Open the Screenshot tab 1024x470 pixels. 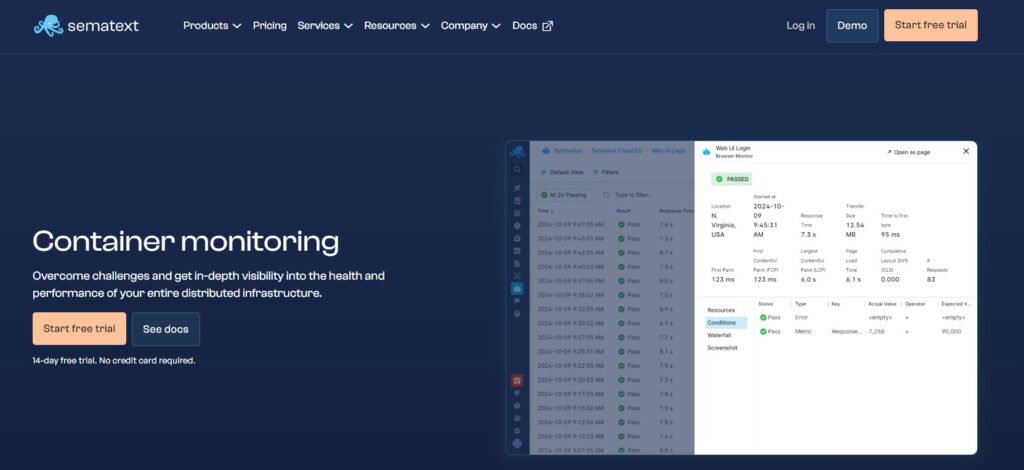point(722,348)
